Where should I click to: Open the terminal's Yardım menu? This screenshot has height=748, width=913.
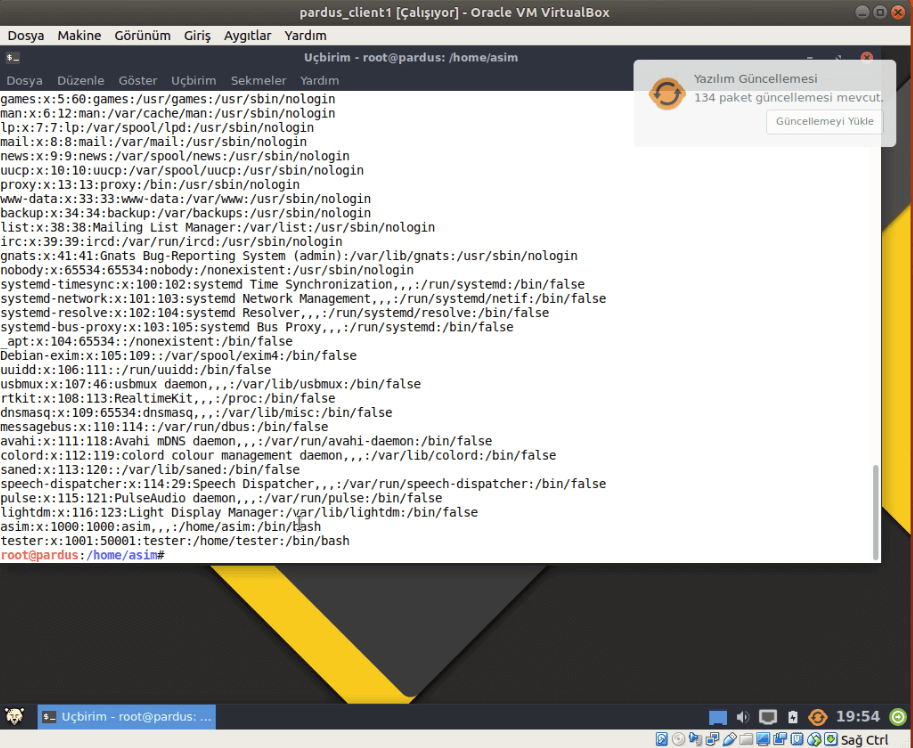pos(320,80)
